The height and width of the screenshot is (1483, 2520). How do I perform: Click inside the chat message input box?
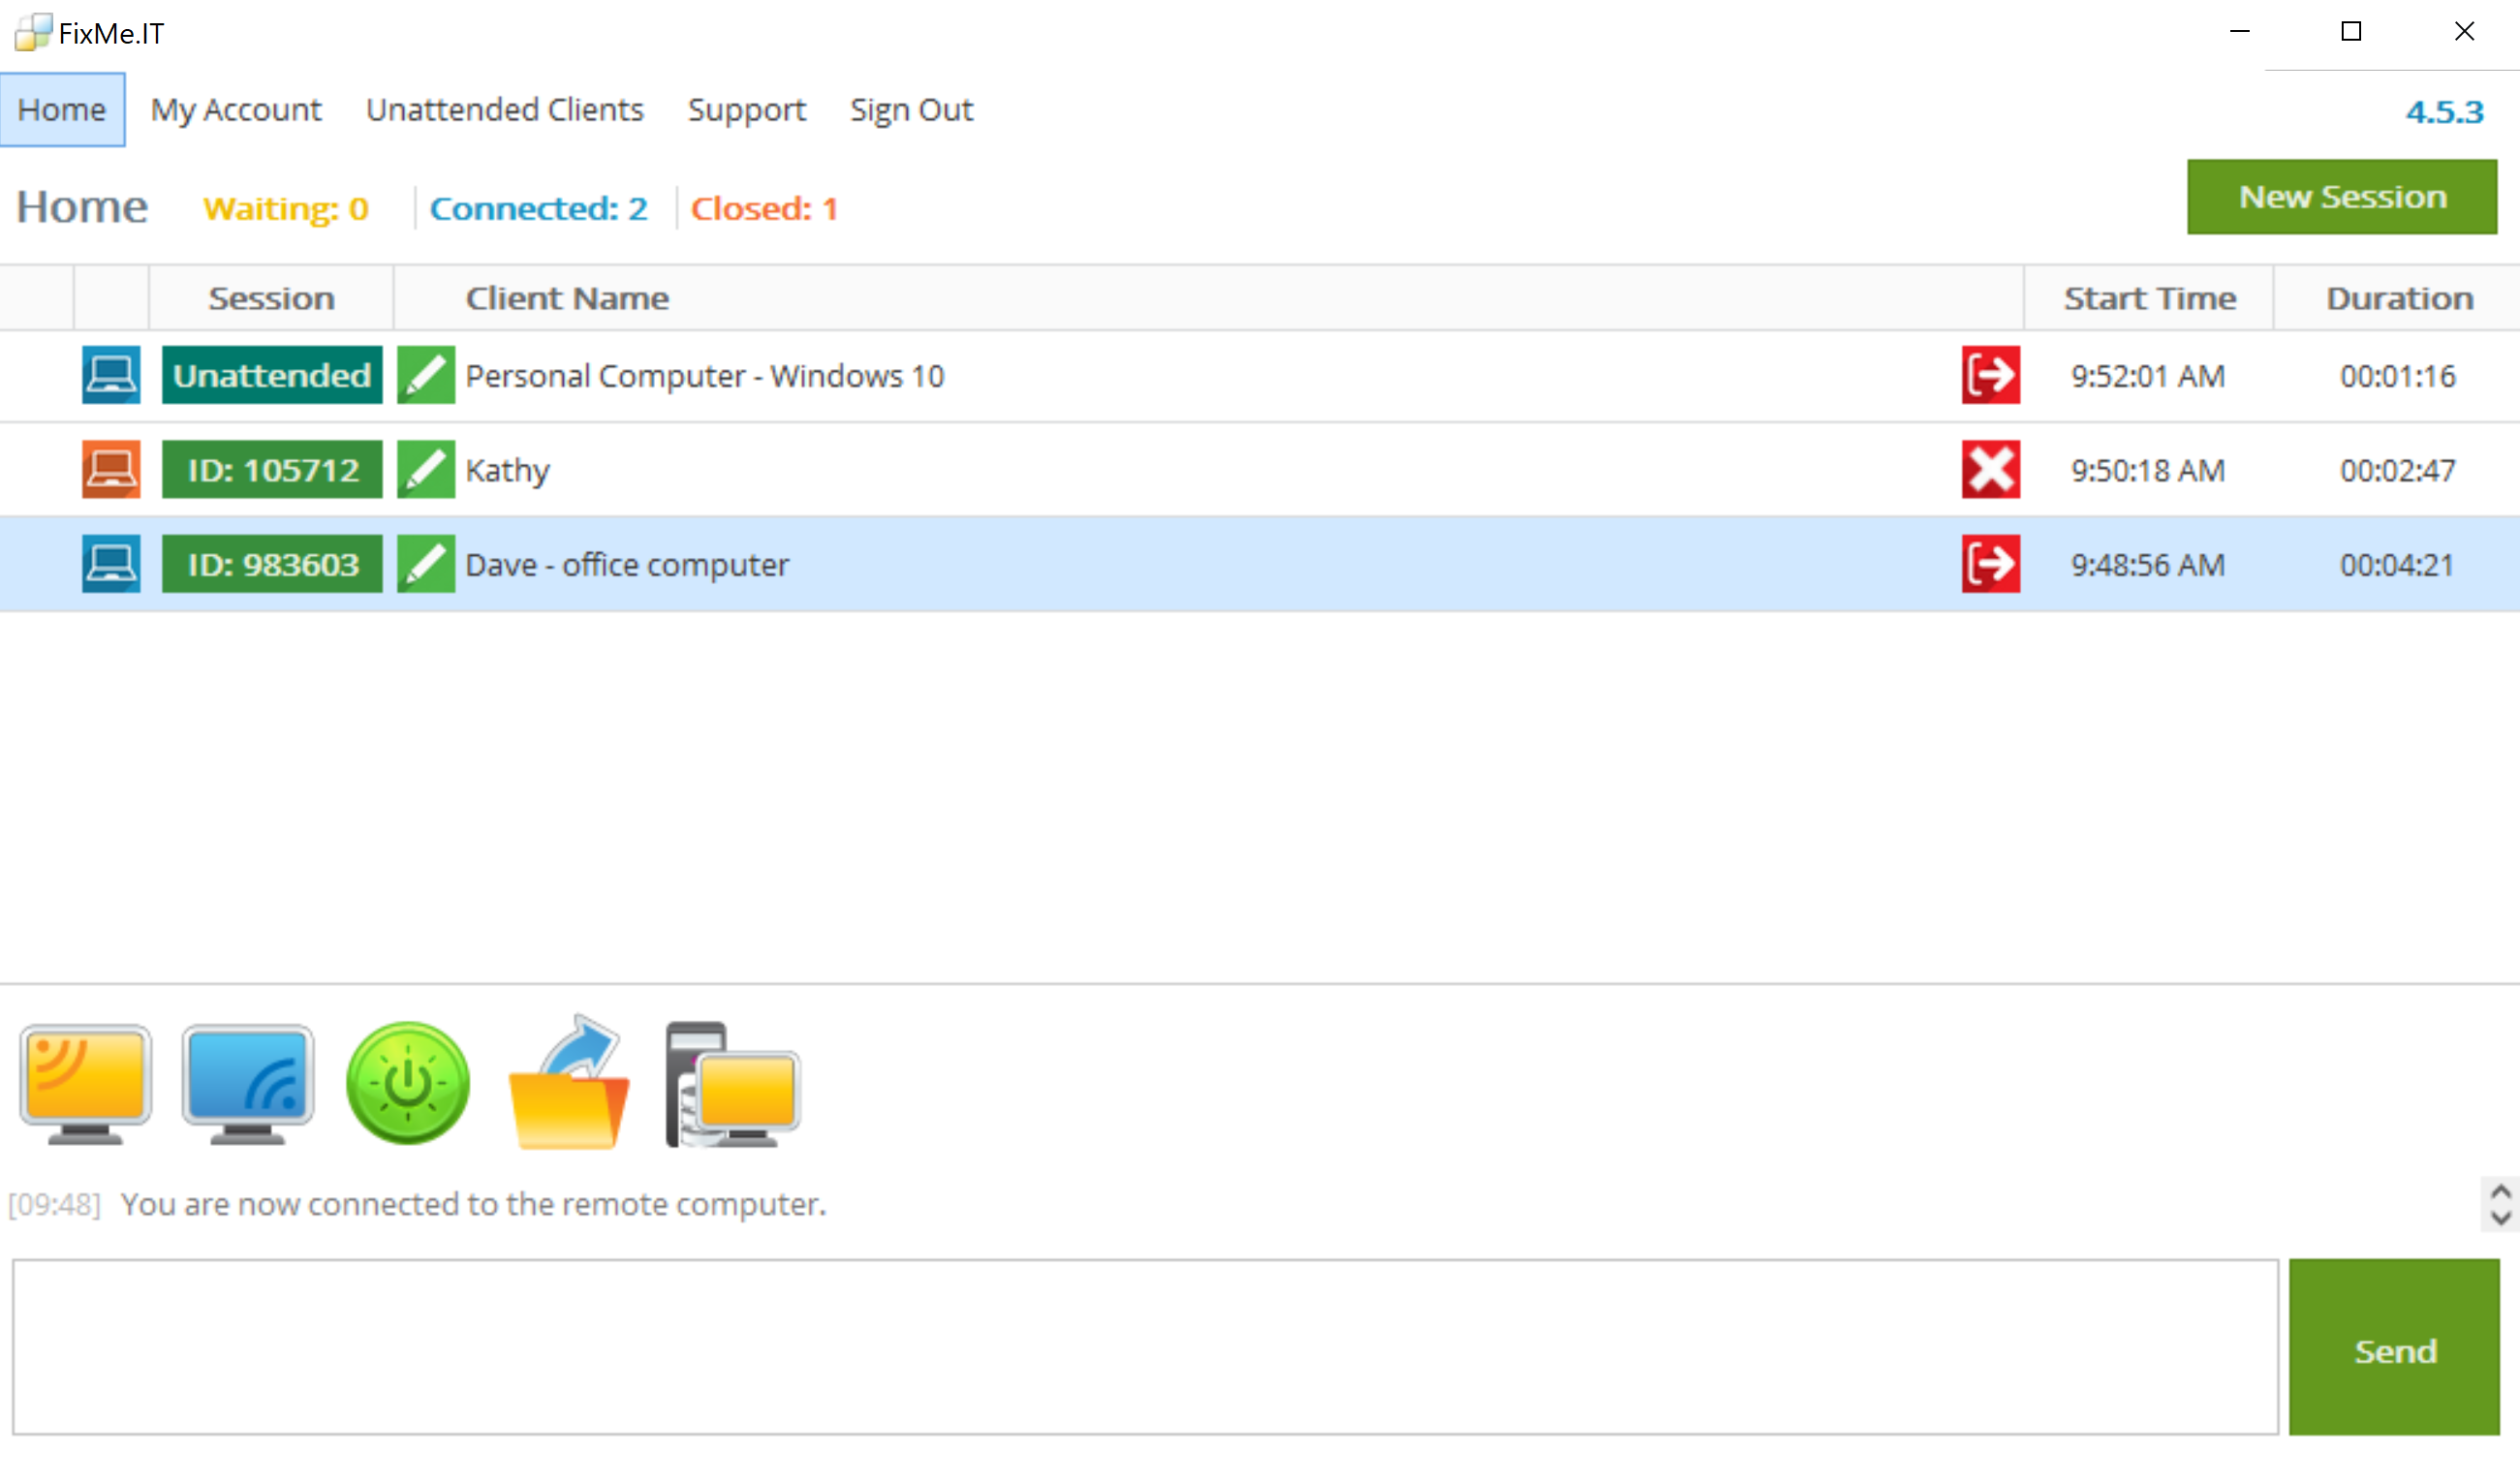tap(1144, 1347)
